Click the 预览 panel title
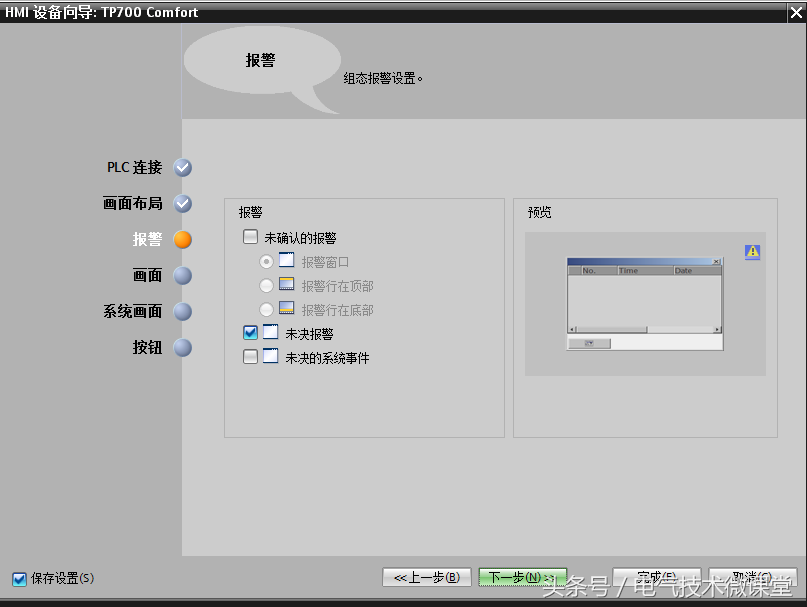Screen dimensions: 807x607 pyautogui.click(x=539, y=212)
